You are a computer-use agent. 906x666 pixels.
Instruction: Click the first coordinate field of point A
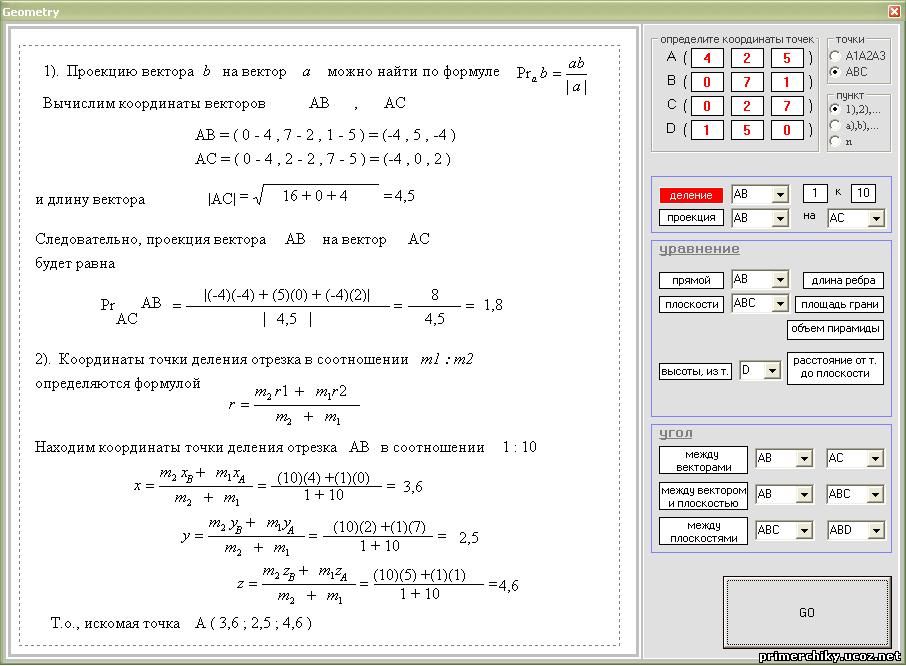(706, 58)
